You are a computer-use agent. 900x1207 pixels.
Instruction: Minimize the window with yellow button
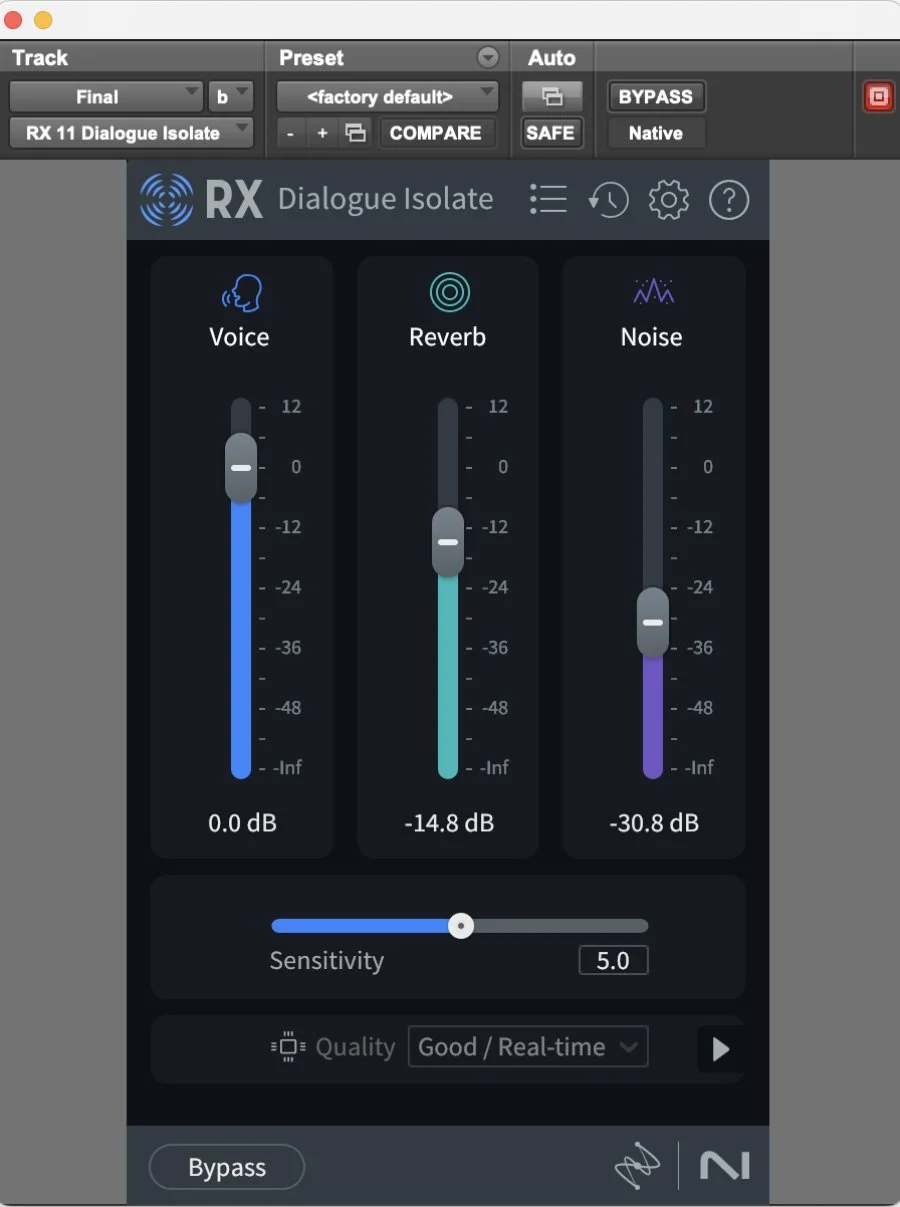coord(43,20)
